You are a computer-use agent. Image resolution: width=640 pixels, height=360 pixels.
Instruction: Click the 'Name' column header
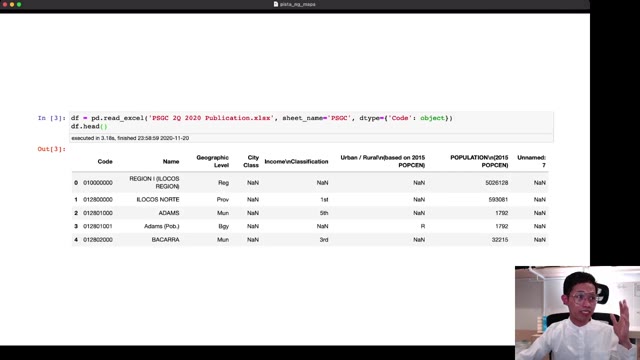pyautogui.click(x=171, y=162)
